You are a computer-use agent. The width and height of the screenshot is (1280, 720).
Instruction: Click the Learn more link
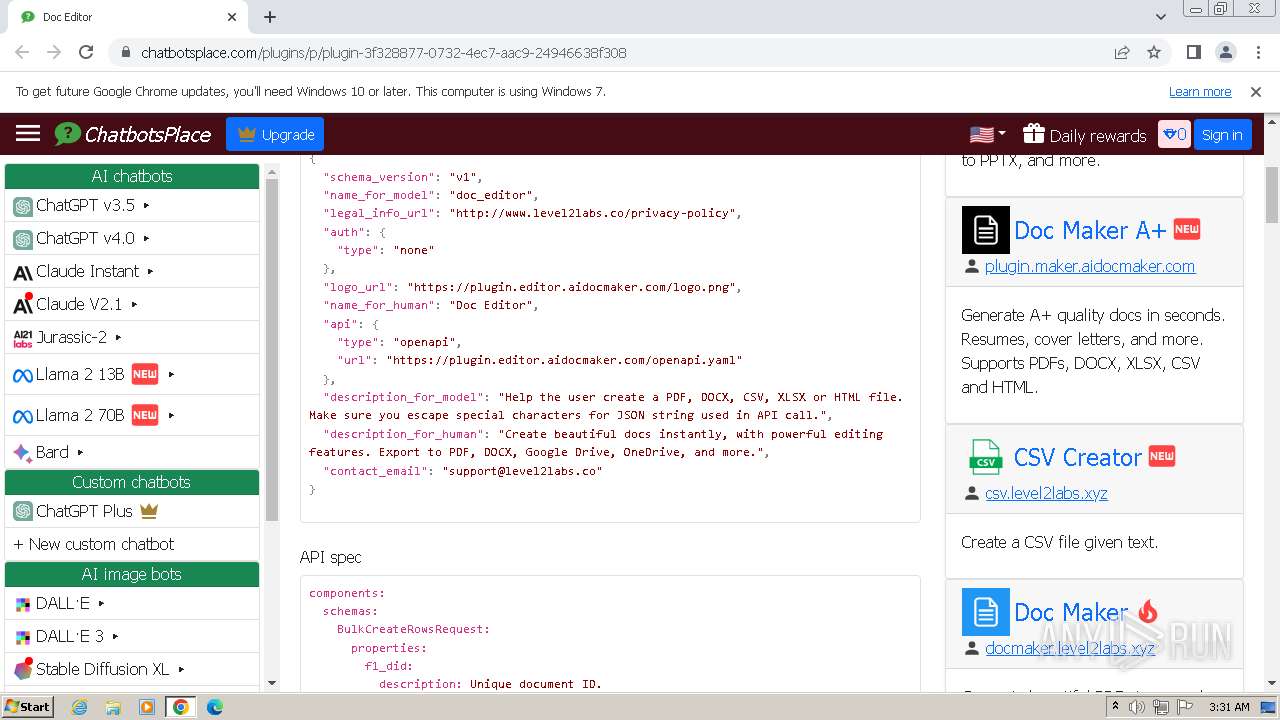(1200, 91)
